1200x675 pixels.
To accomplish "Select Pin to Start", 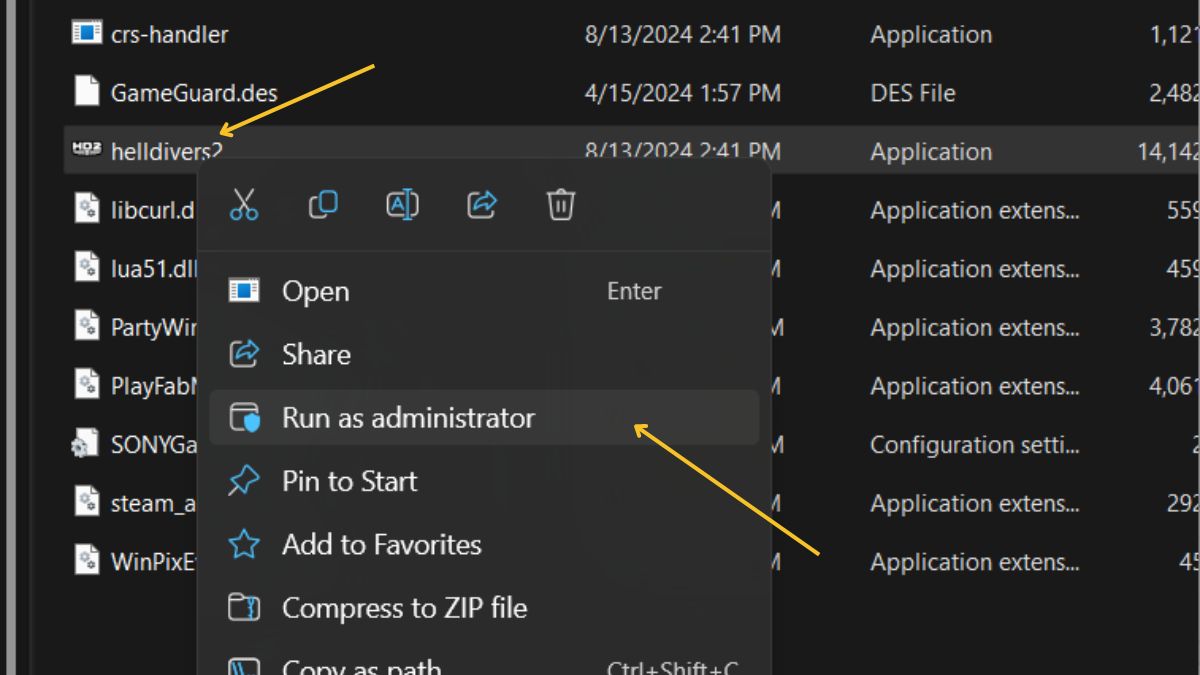I will coord(484,481).
